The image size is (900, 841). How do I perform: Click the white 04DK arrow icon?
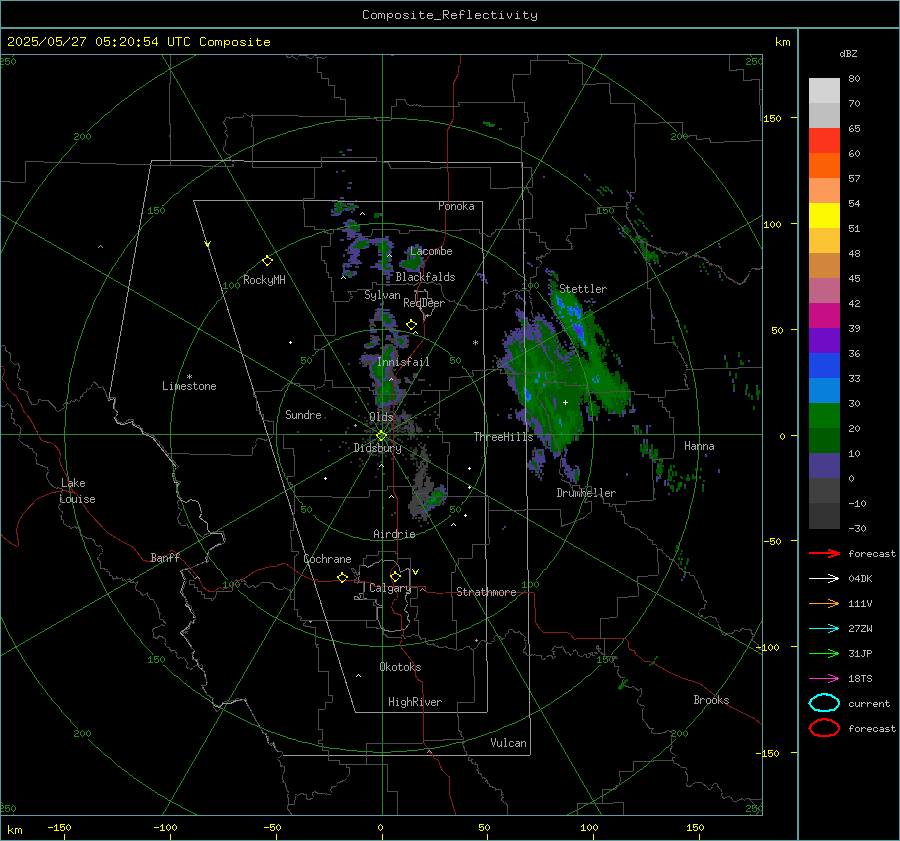pos(824,579)
